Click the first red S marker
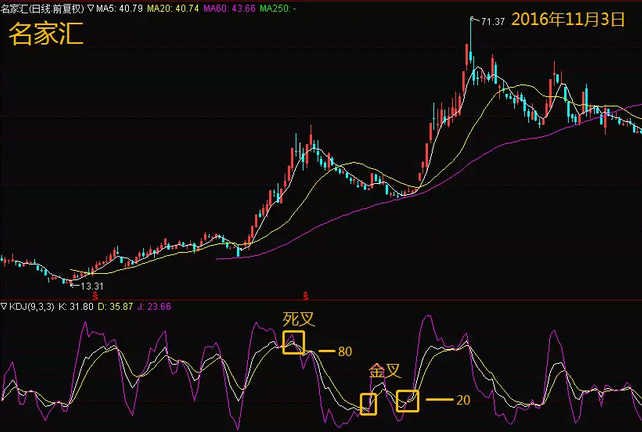 click(x=95, y=296)
